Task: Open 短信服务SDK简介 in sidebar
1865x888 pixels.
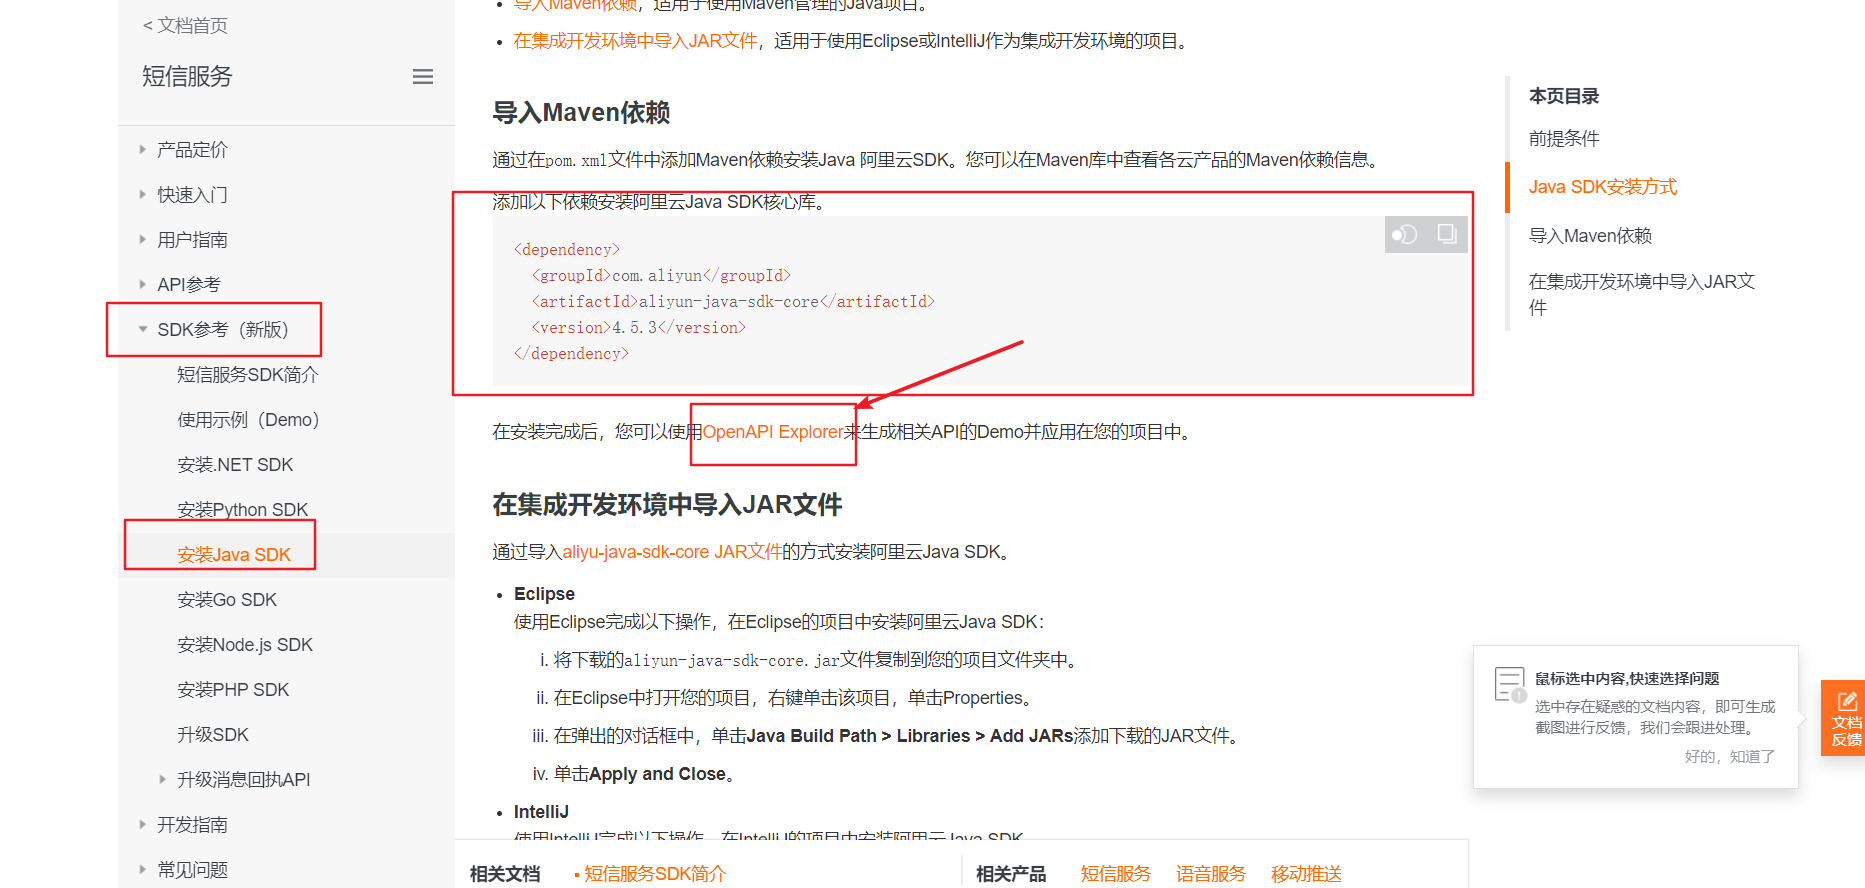Action: point(248,375)
